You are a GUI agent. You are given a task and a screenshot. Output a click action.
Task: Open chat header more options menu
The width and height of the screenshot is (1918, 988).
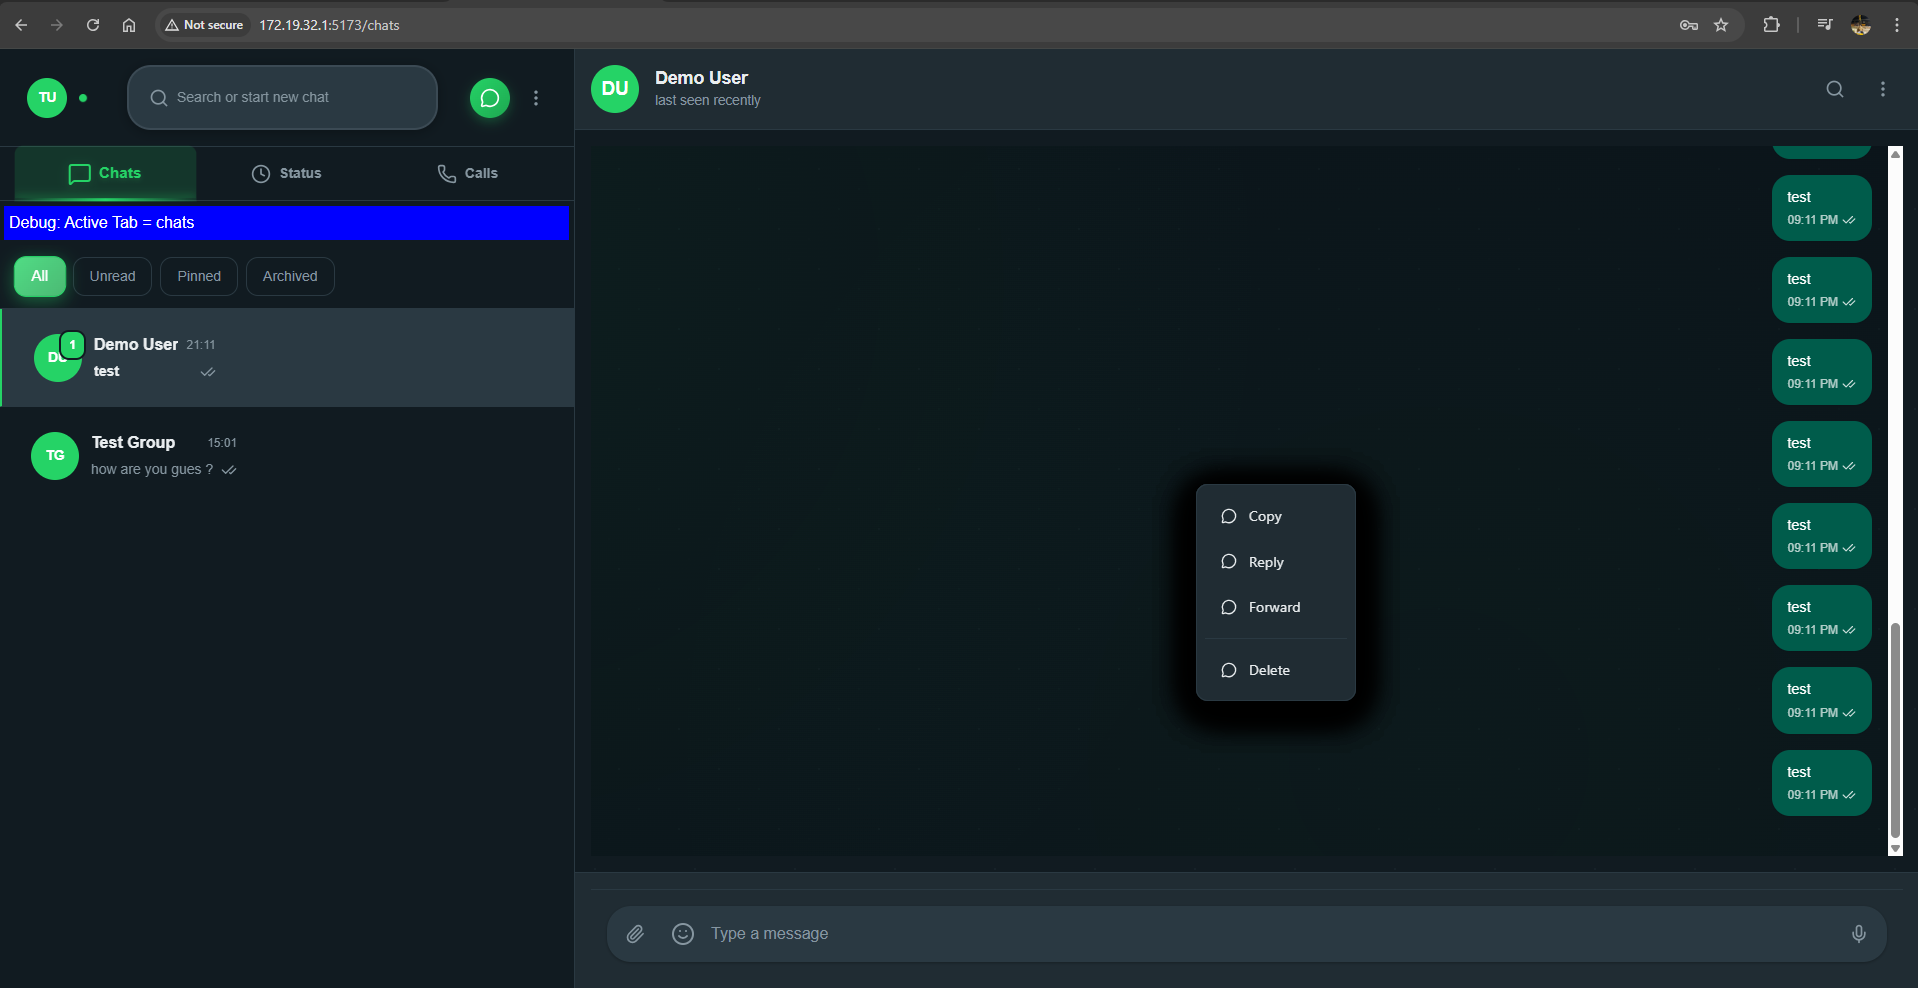click(x=1882, y=89)
